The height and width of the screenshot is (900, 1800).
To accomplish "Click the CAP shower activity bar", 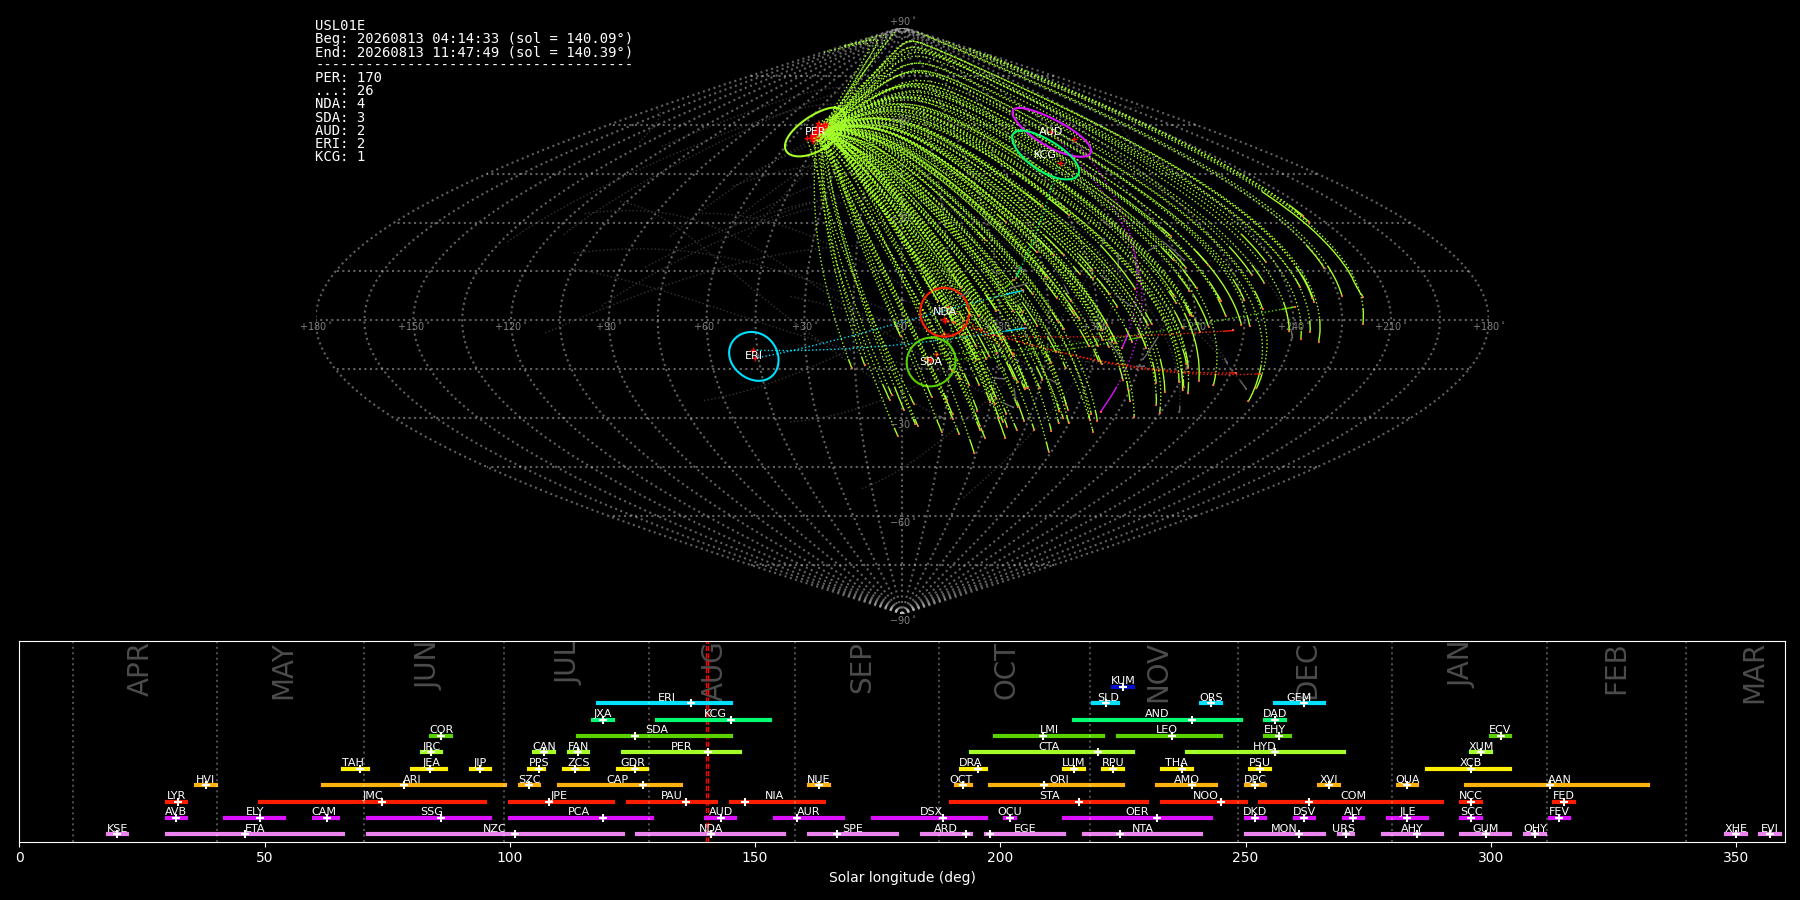I will click(x=620, y=785).
